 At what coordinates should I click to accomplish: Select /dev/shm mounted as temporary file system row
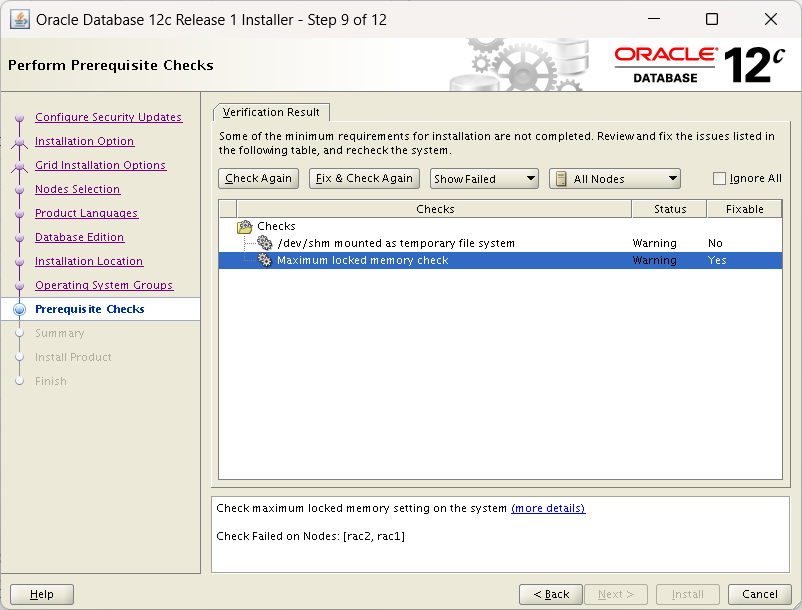click(x=500, y=243)
